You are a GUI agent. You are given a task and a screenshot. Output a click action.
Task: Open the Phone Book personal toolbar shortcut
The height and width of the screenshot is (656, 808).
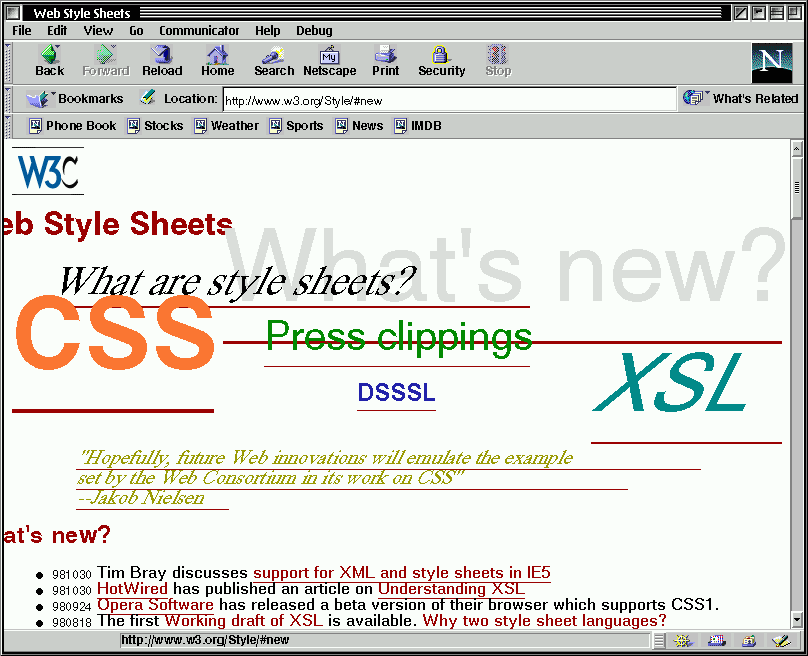click(72, 126)
